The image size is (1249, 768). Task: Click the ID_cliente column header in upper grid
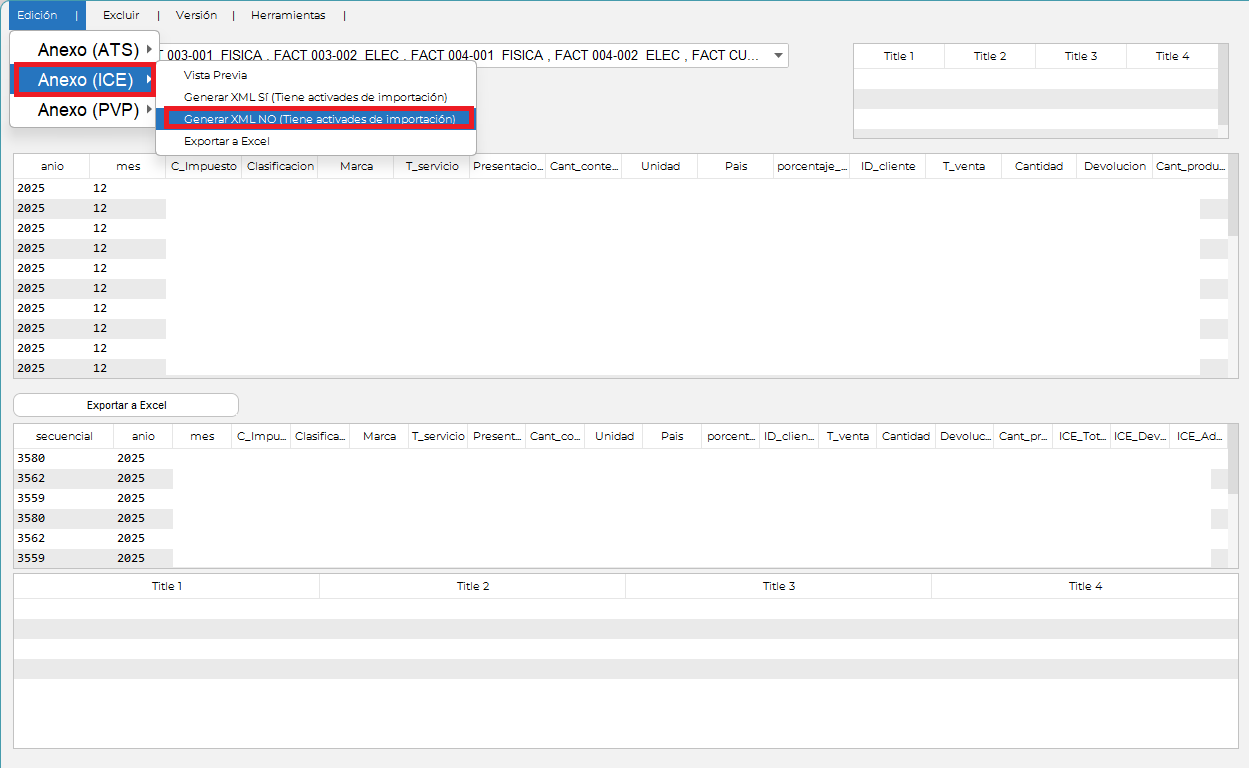coord(888,166)
